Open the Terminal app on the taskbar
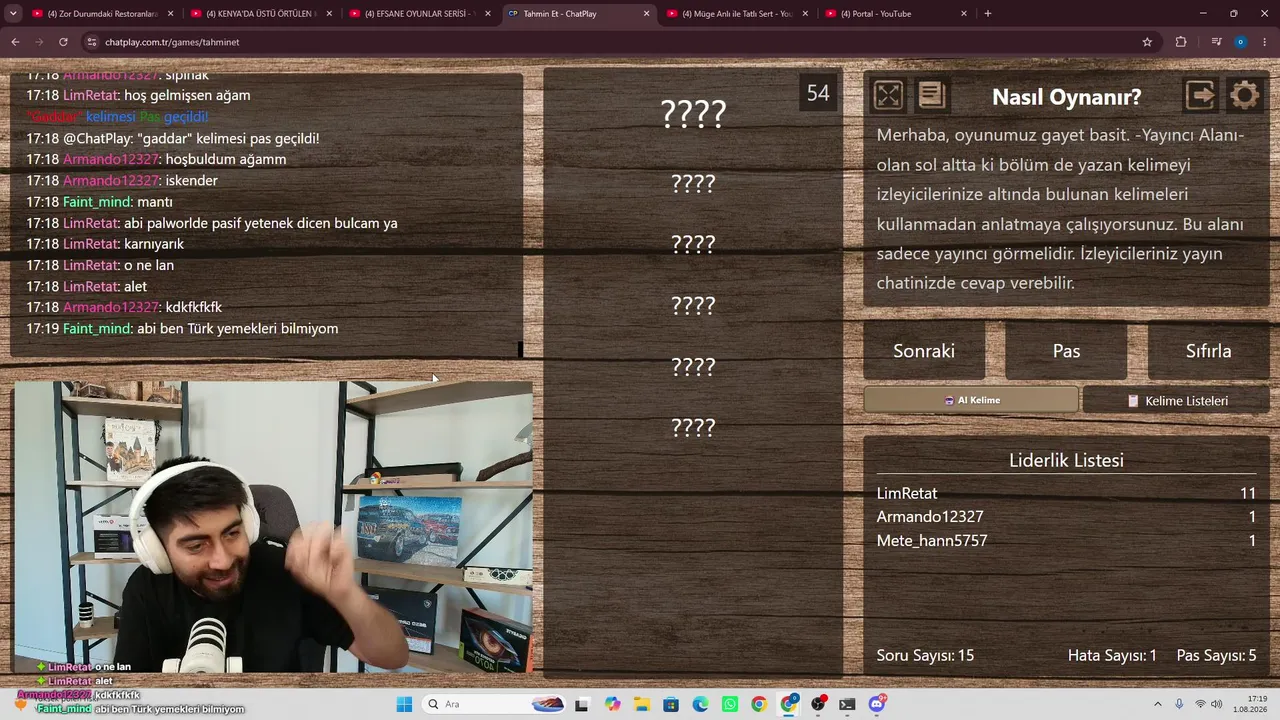1280x720 pixels. tap(848, 704)
